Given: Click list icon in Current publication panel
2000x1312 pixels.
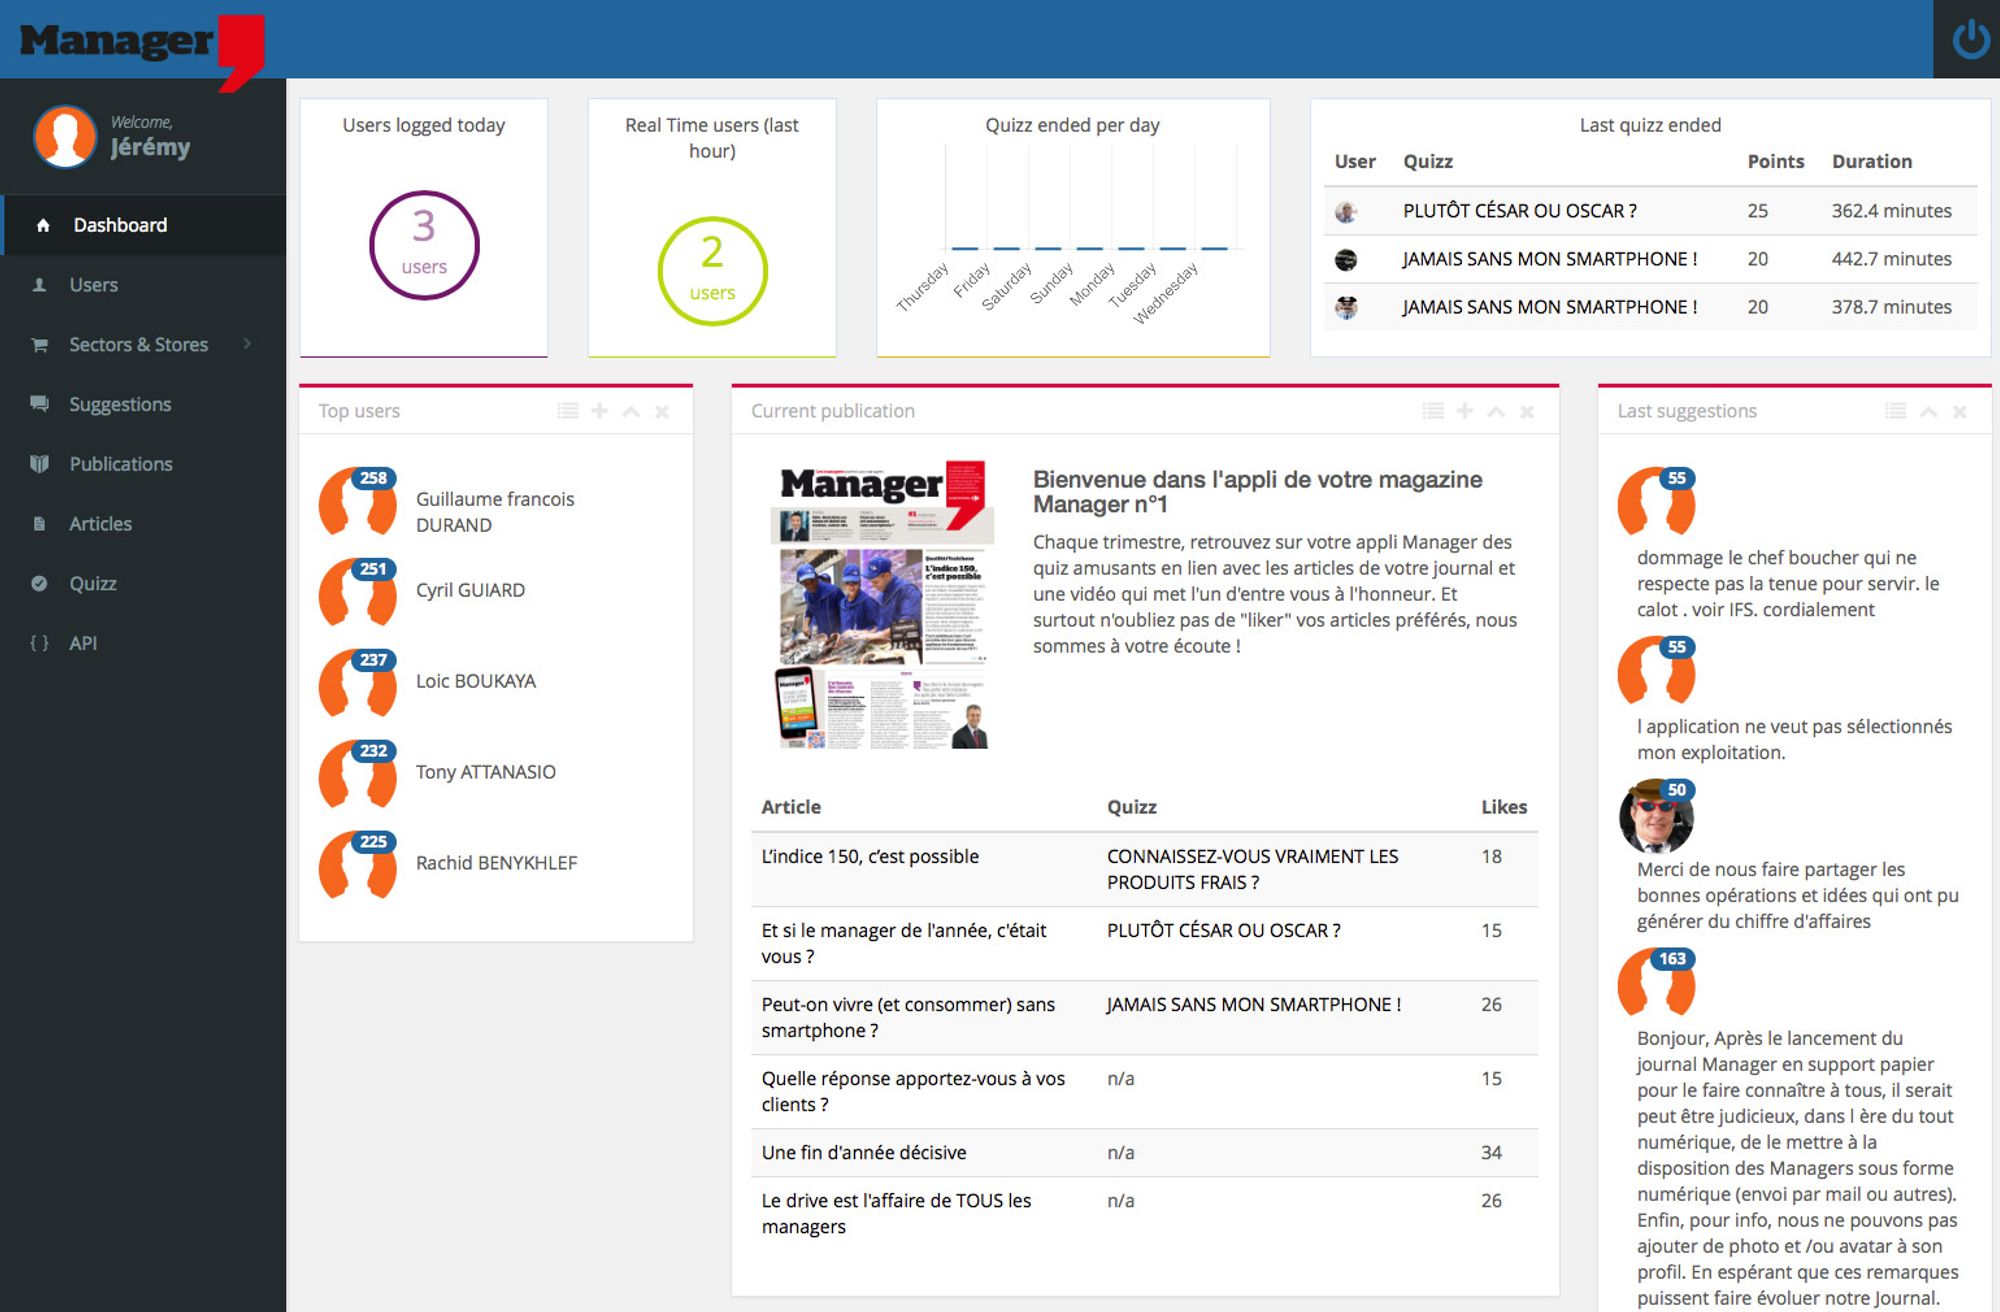Looking at the screenshot, I should point(1433,411).
